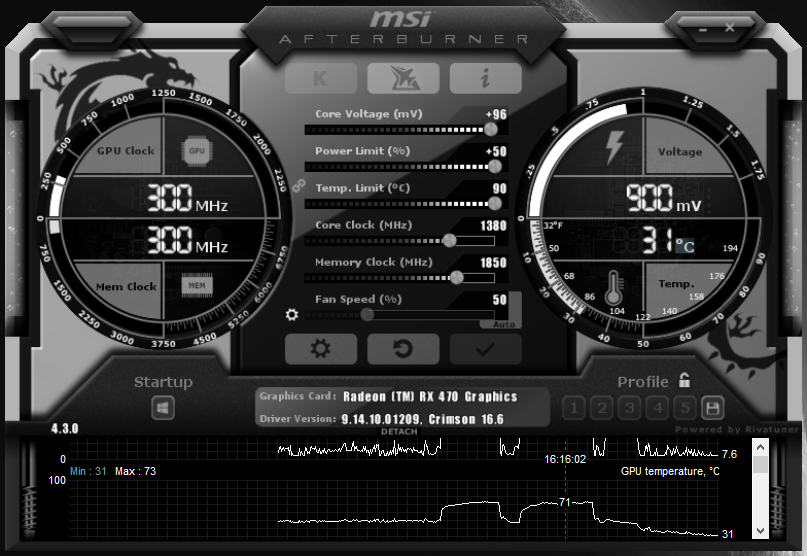The height and width of the screenshot is (556, 807).
Task: Select profile slot 5
Action: [685, 408]
